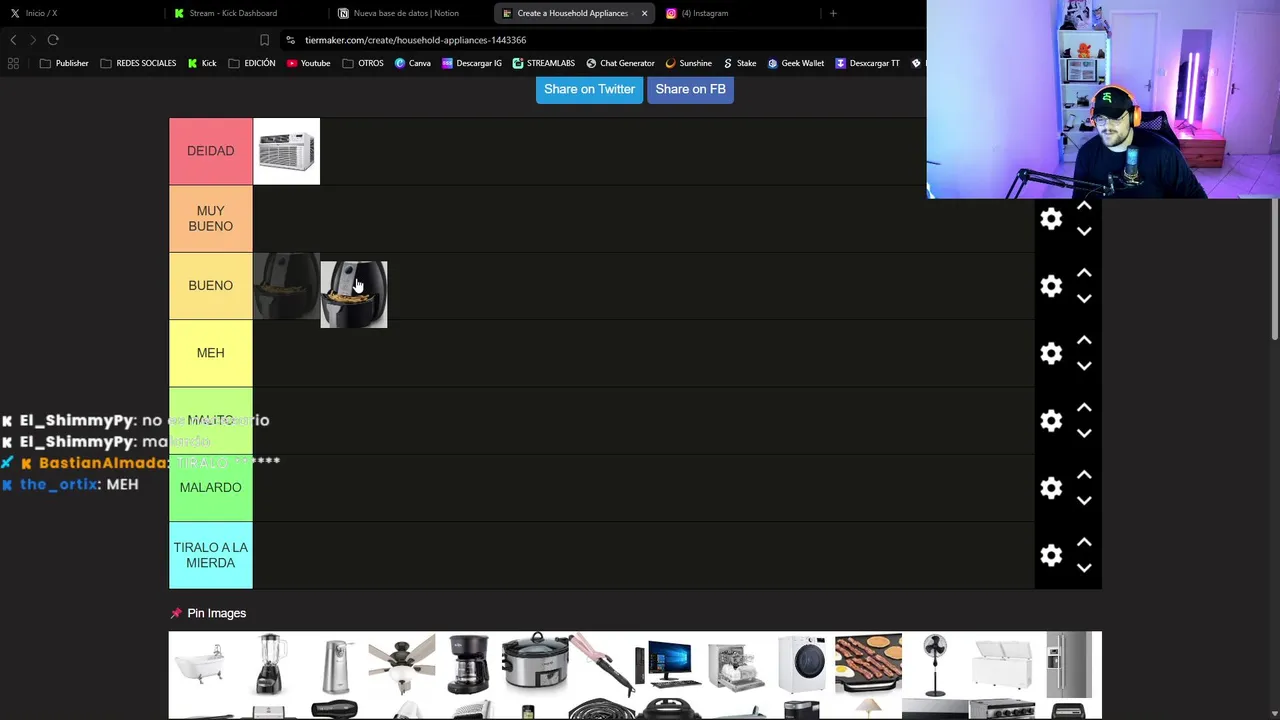Image resolution: width=1280 pixels, height=720 pixels.
Task: Move the BUENO row down
Action: (1084, 298)
